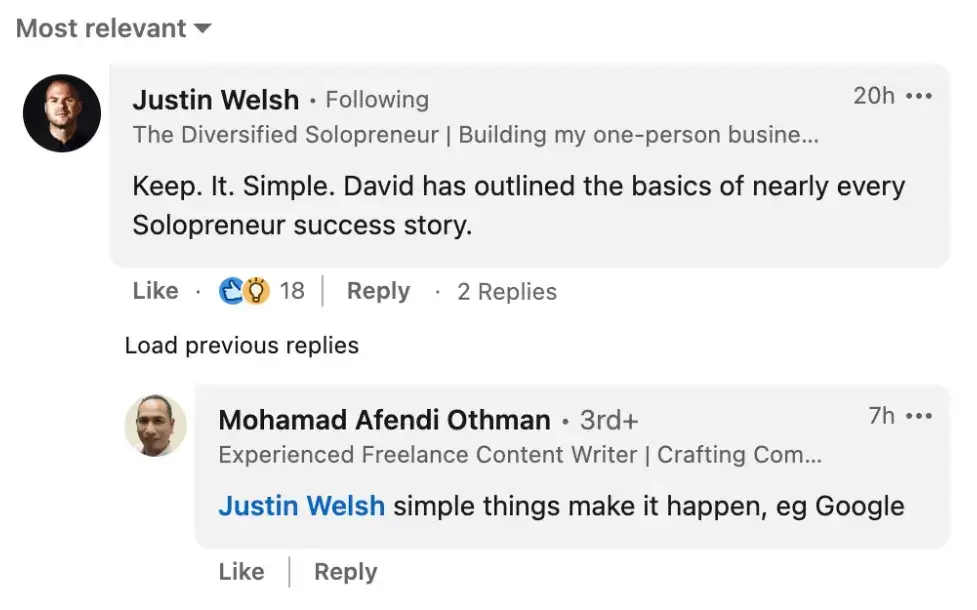
Task: Click Mohamad Afendi Othman's profile picture
Action: tap(155, 427)
